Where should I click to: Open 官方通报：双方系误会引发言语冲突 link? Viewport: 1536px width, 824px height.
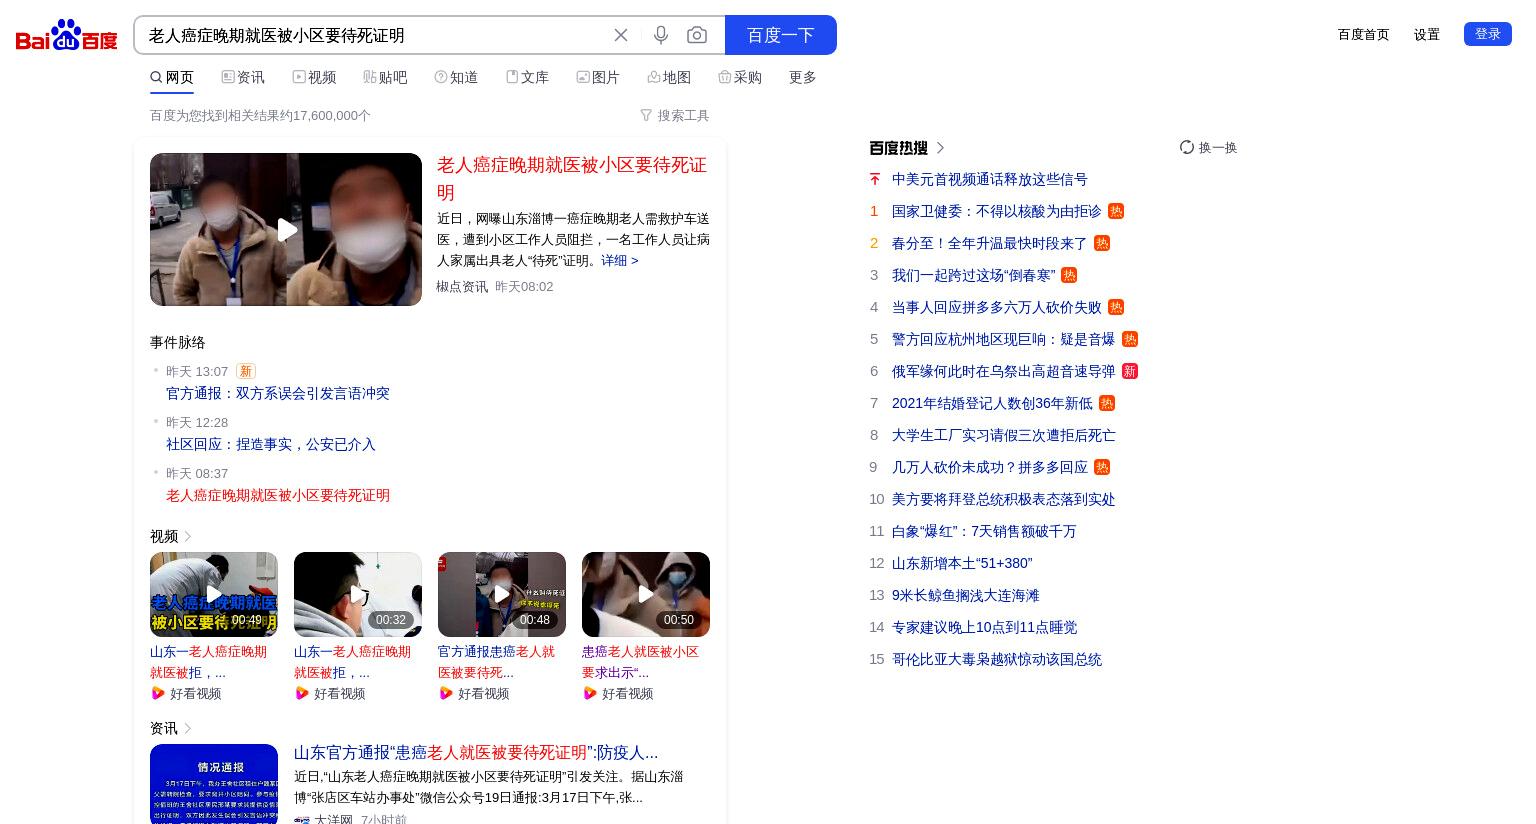coord(278,393)
